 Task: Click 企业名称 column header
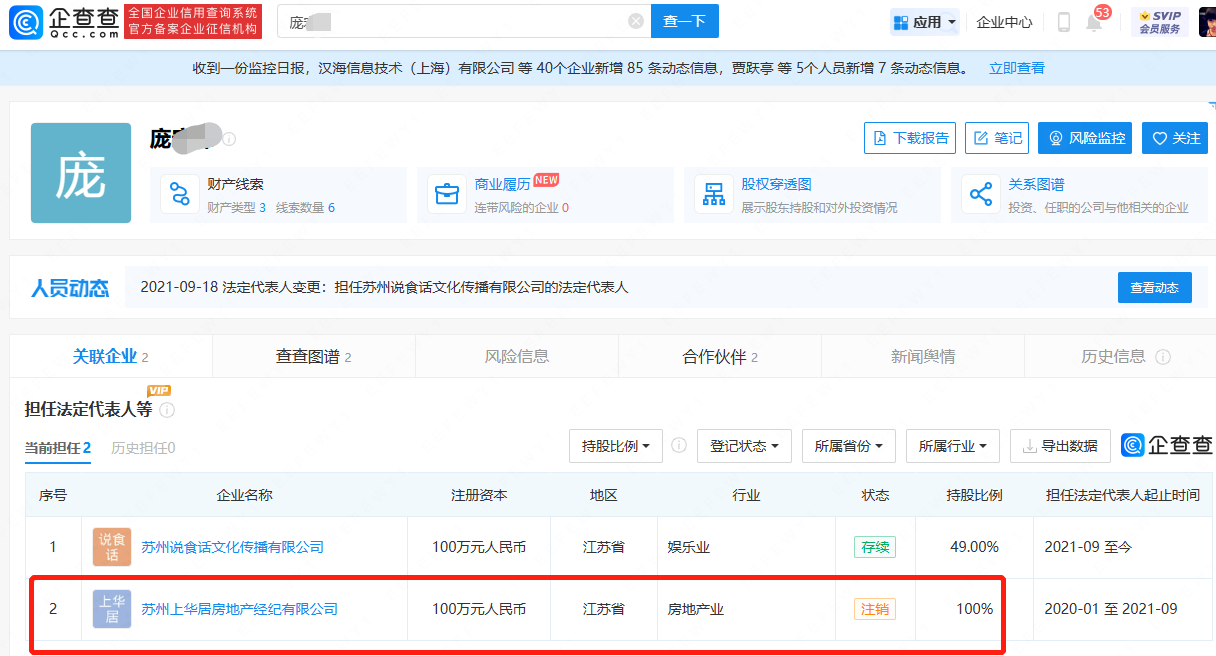pos(244,495)
